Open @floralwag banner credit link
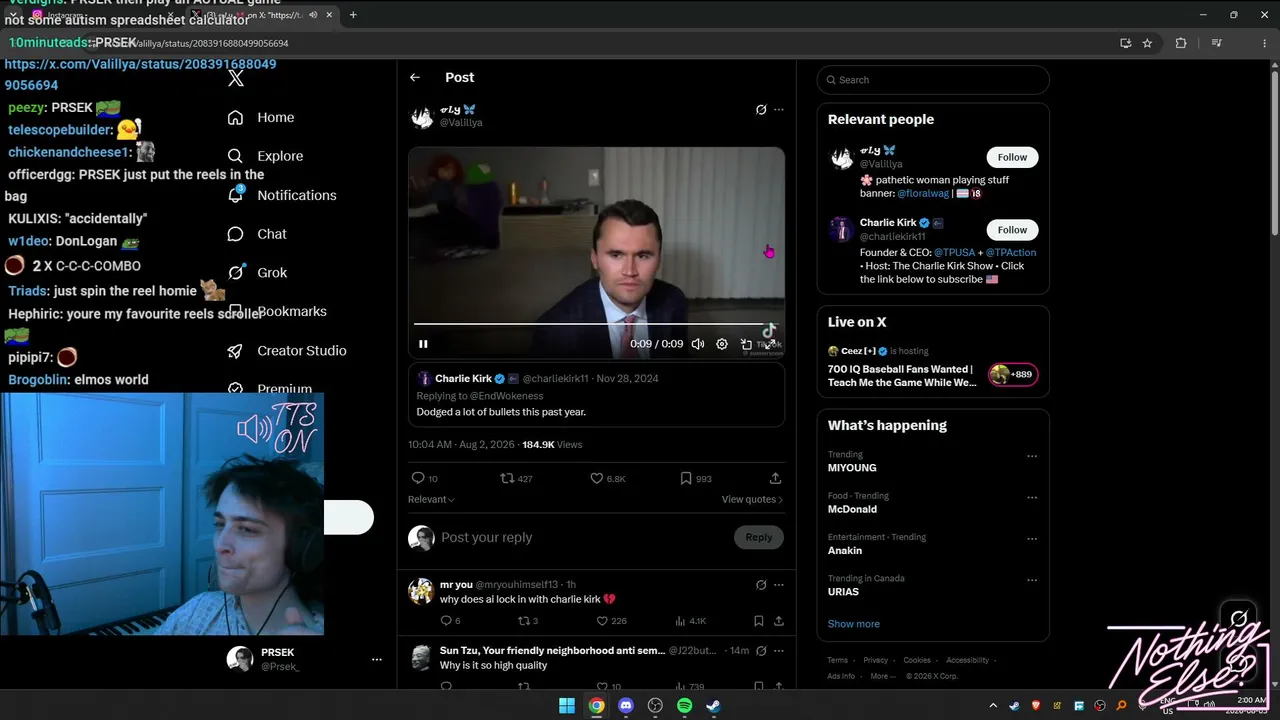 coord(923,193)
